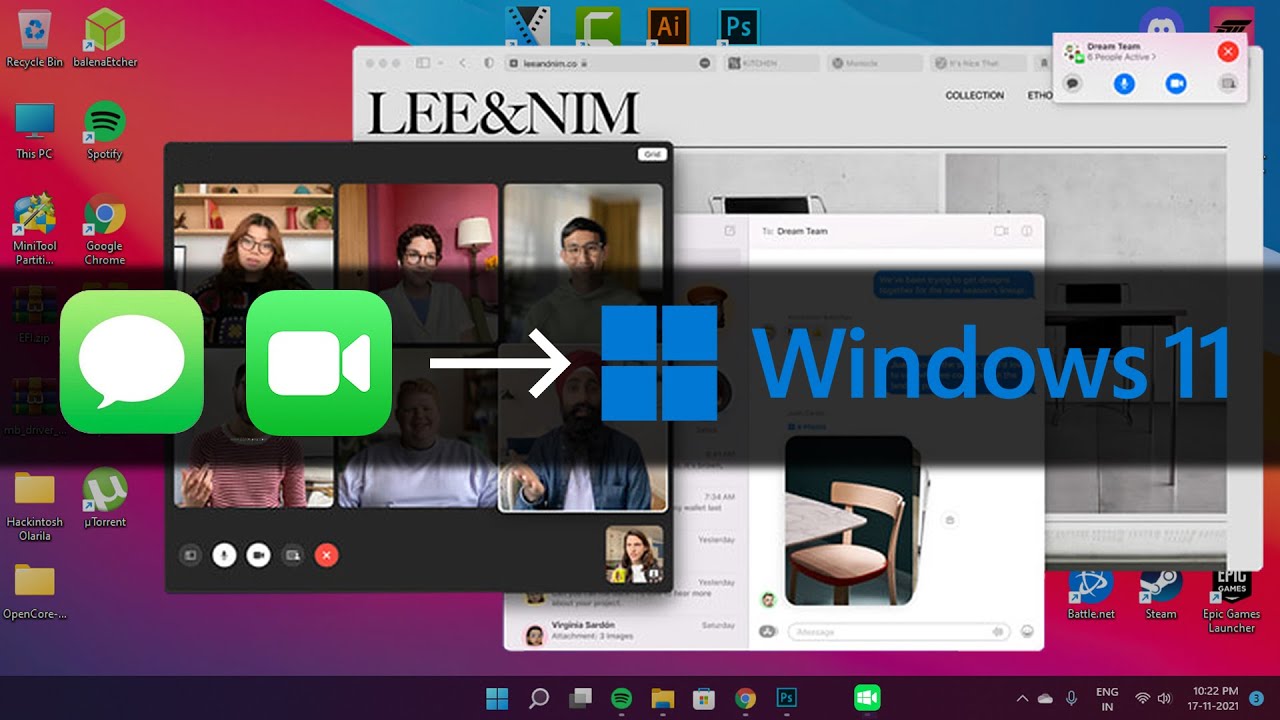Launch the Steam desktop shortcut

tap(1161, 594)
